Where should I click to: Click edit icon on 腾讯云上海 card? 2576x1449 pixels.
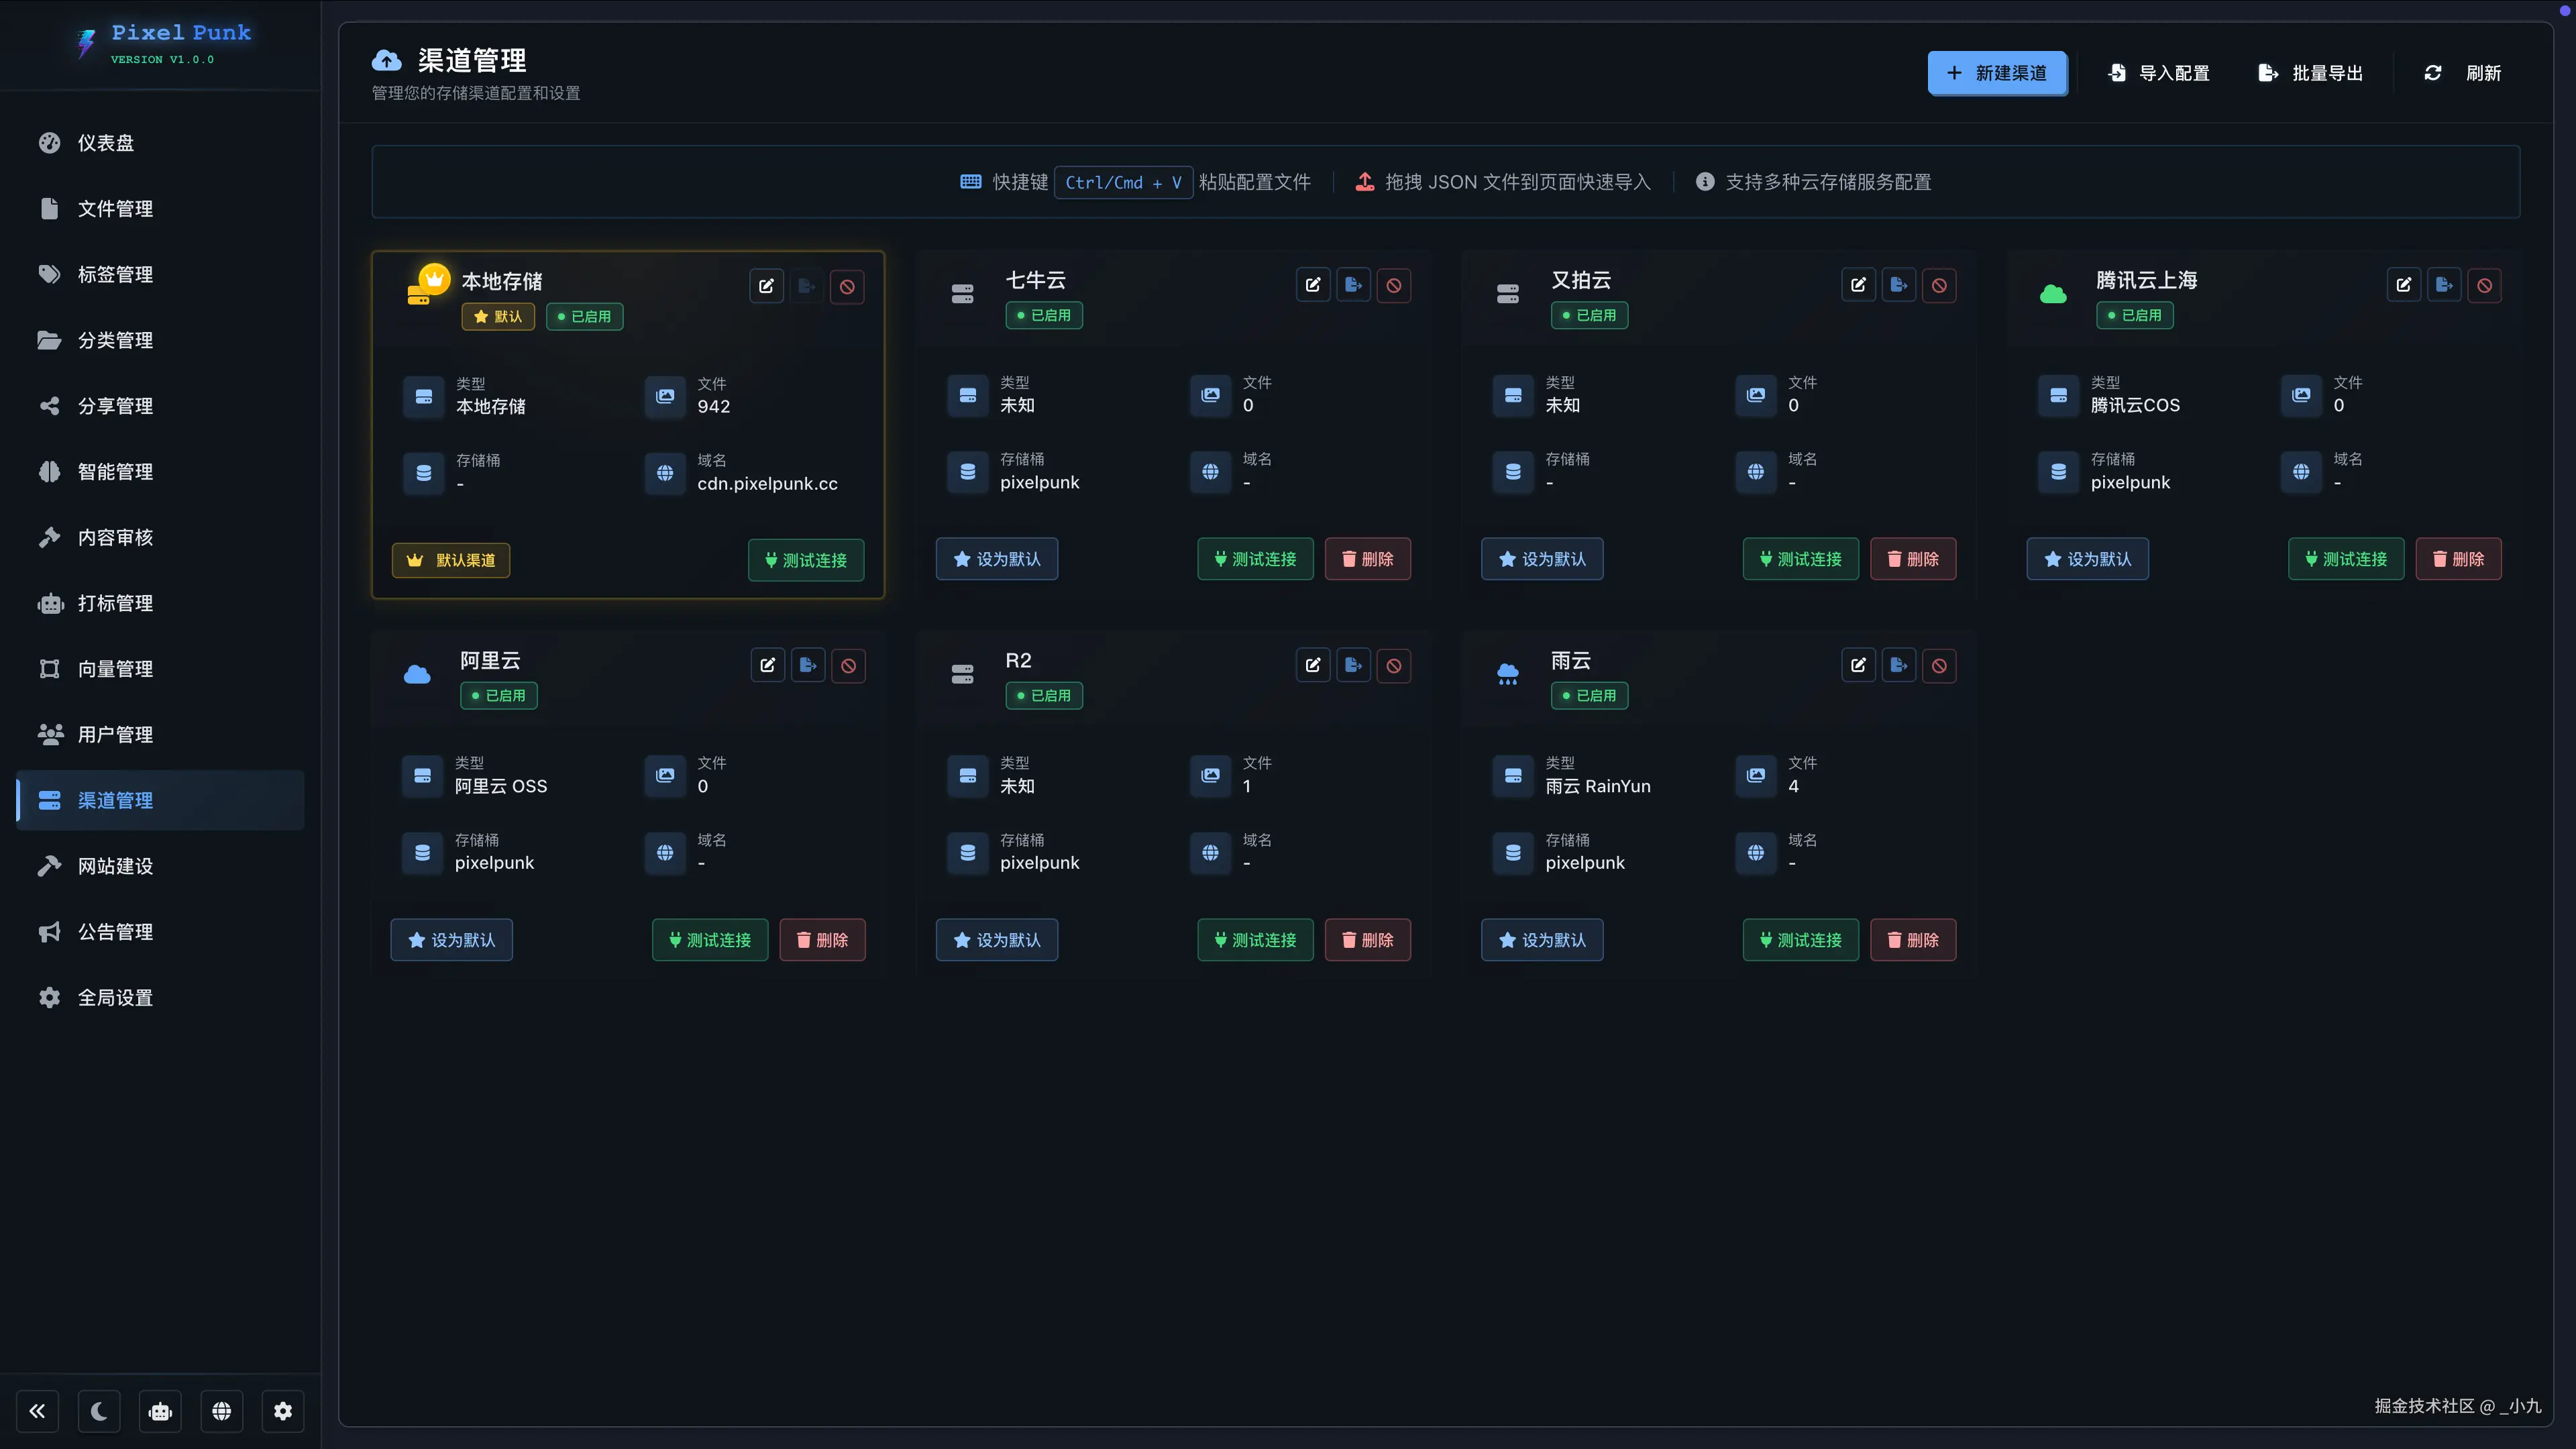point(2403,285)
